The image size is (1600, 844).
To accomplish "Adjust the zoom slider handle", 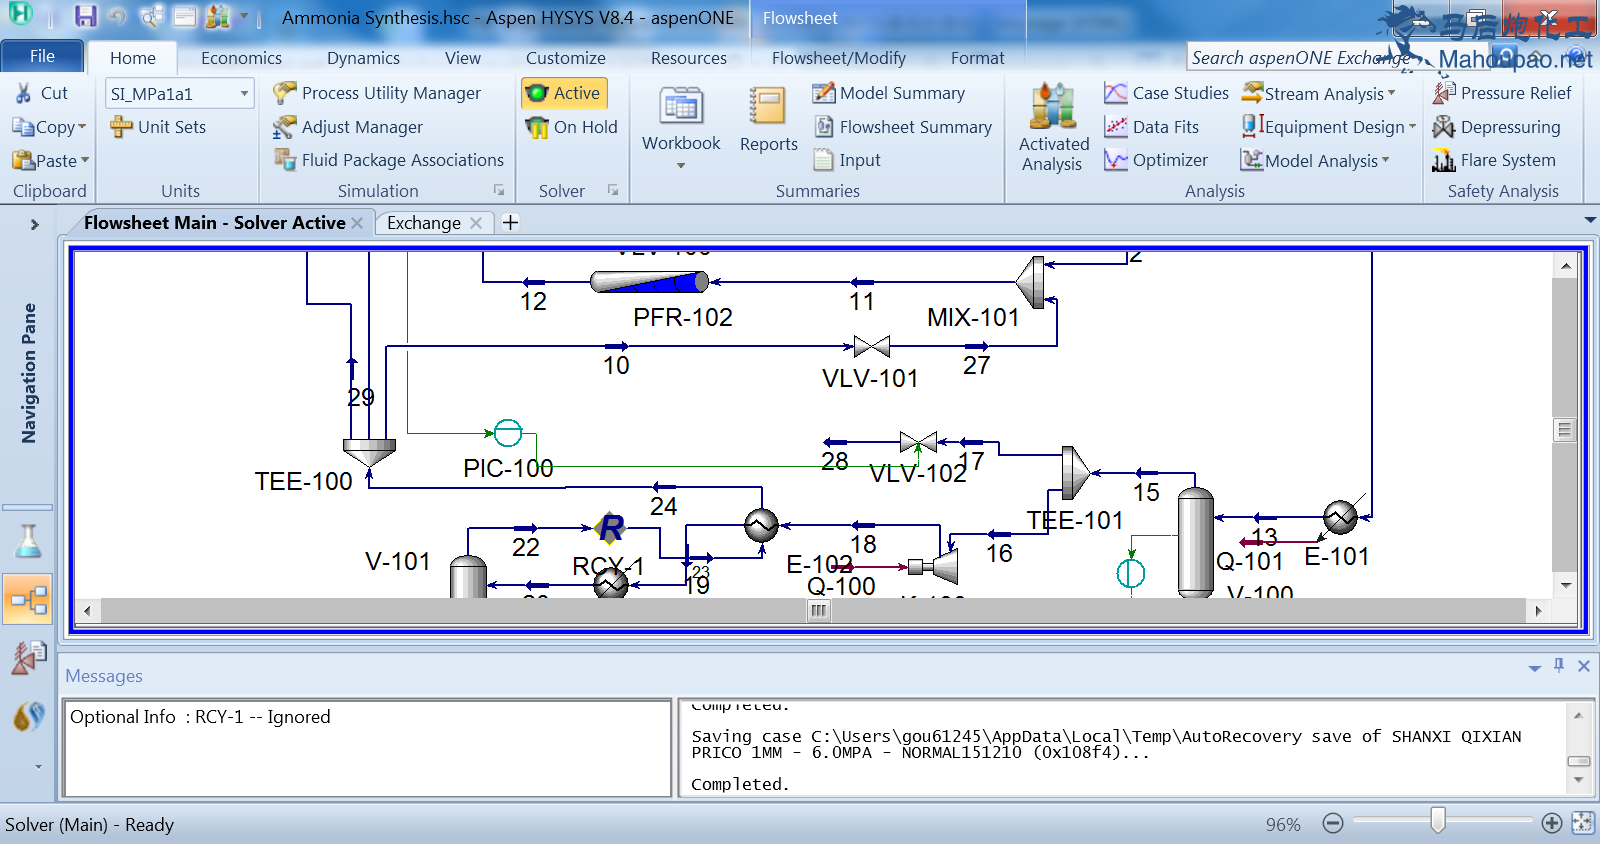I will (1438, 821).
